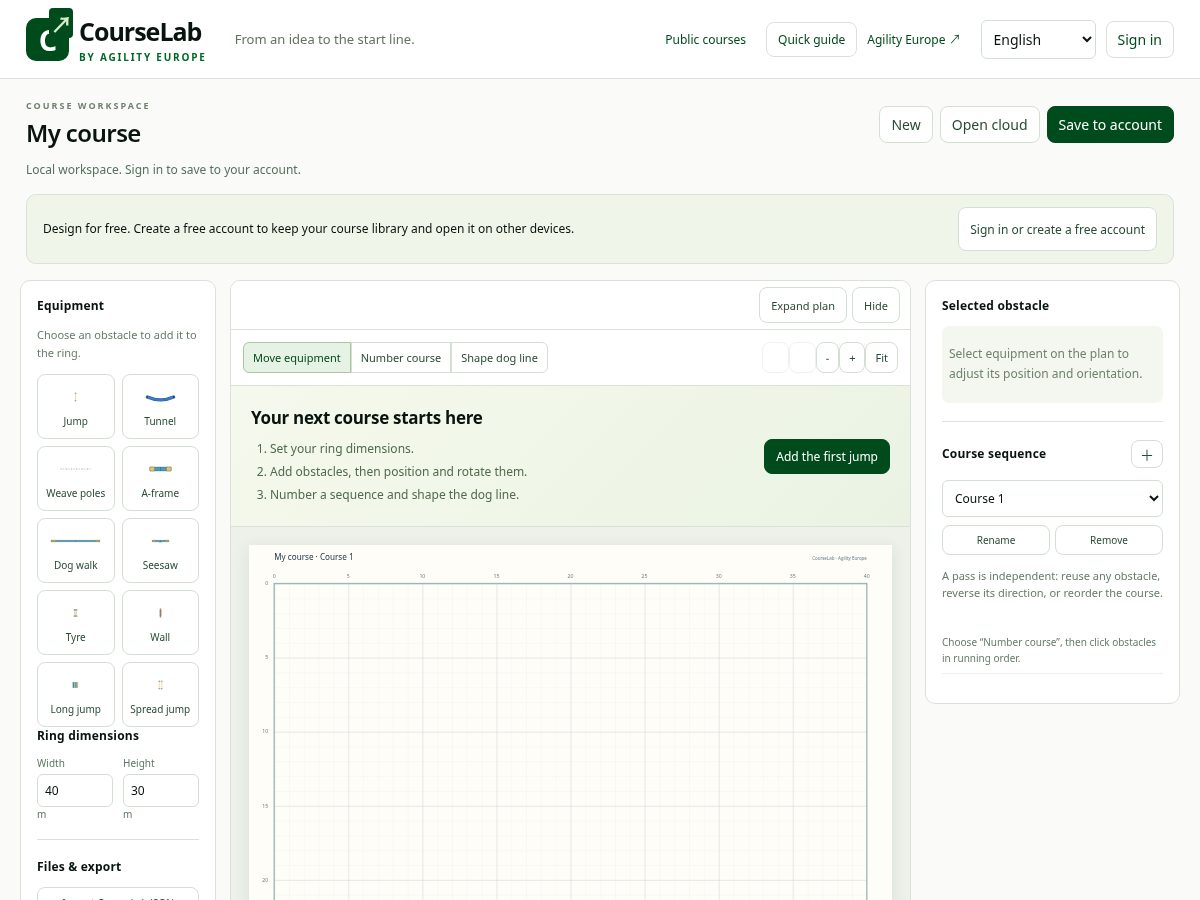Viewport: 1200px width, 900px height.
Task: Click 'Your next course starts here' heading
Action: point(367,418)
